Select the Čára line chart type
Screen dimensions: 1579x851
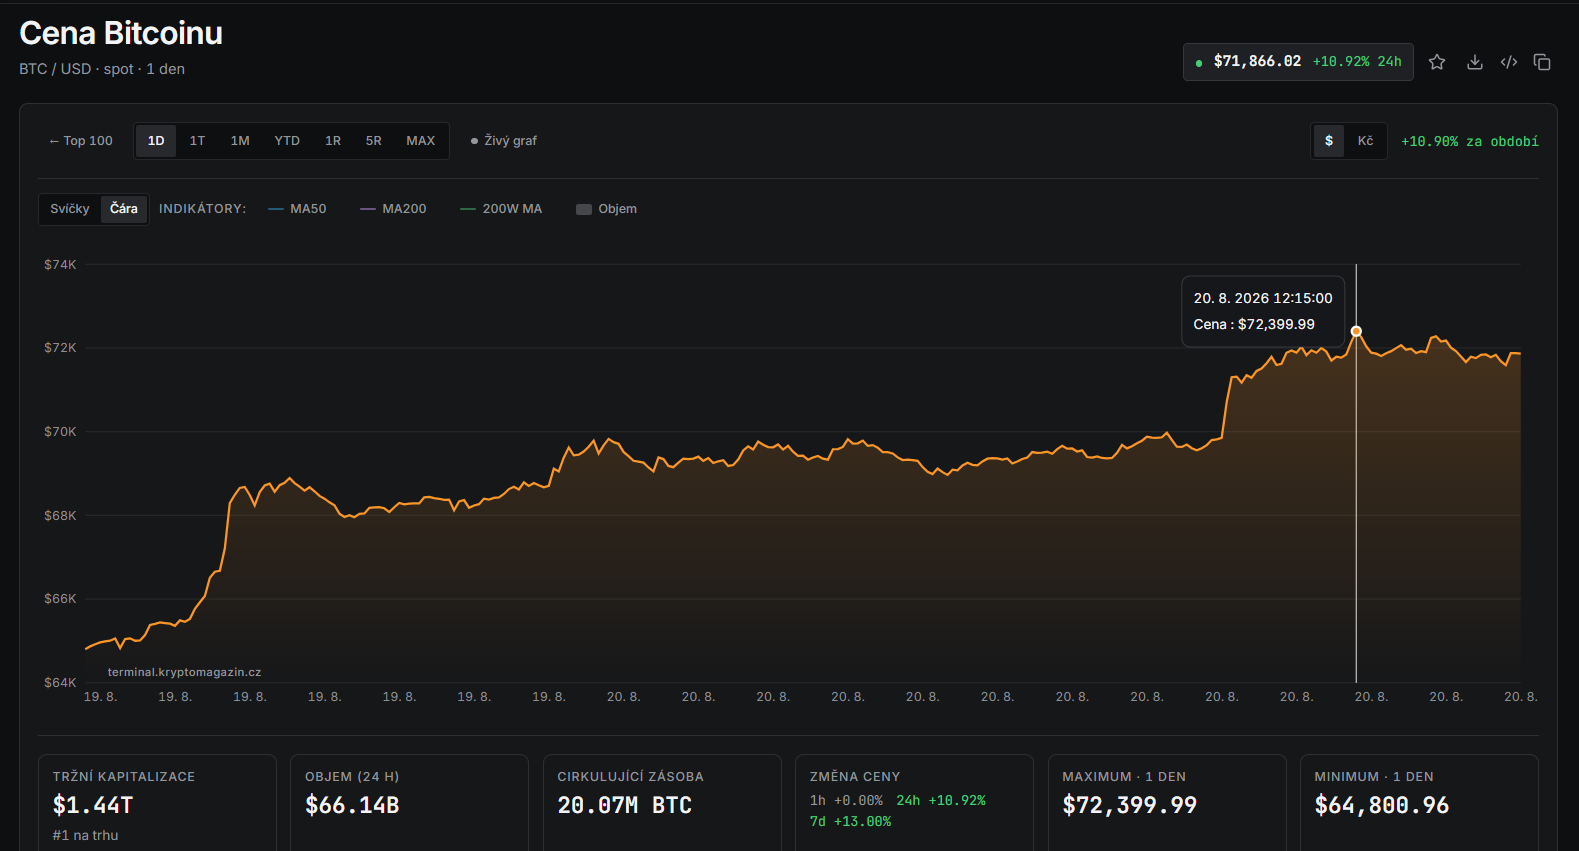tap(124, 209)
